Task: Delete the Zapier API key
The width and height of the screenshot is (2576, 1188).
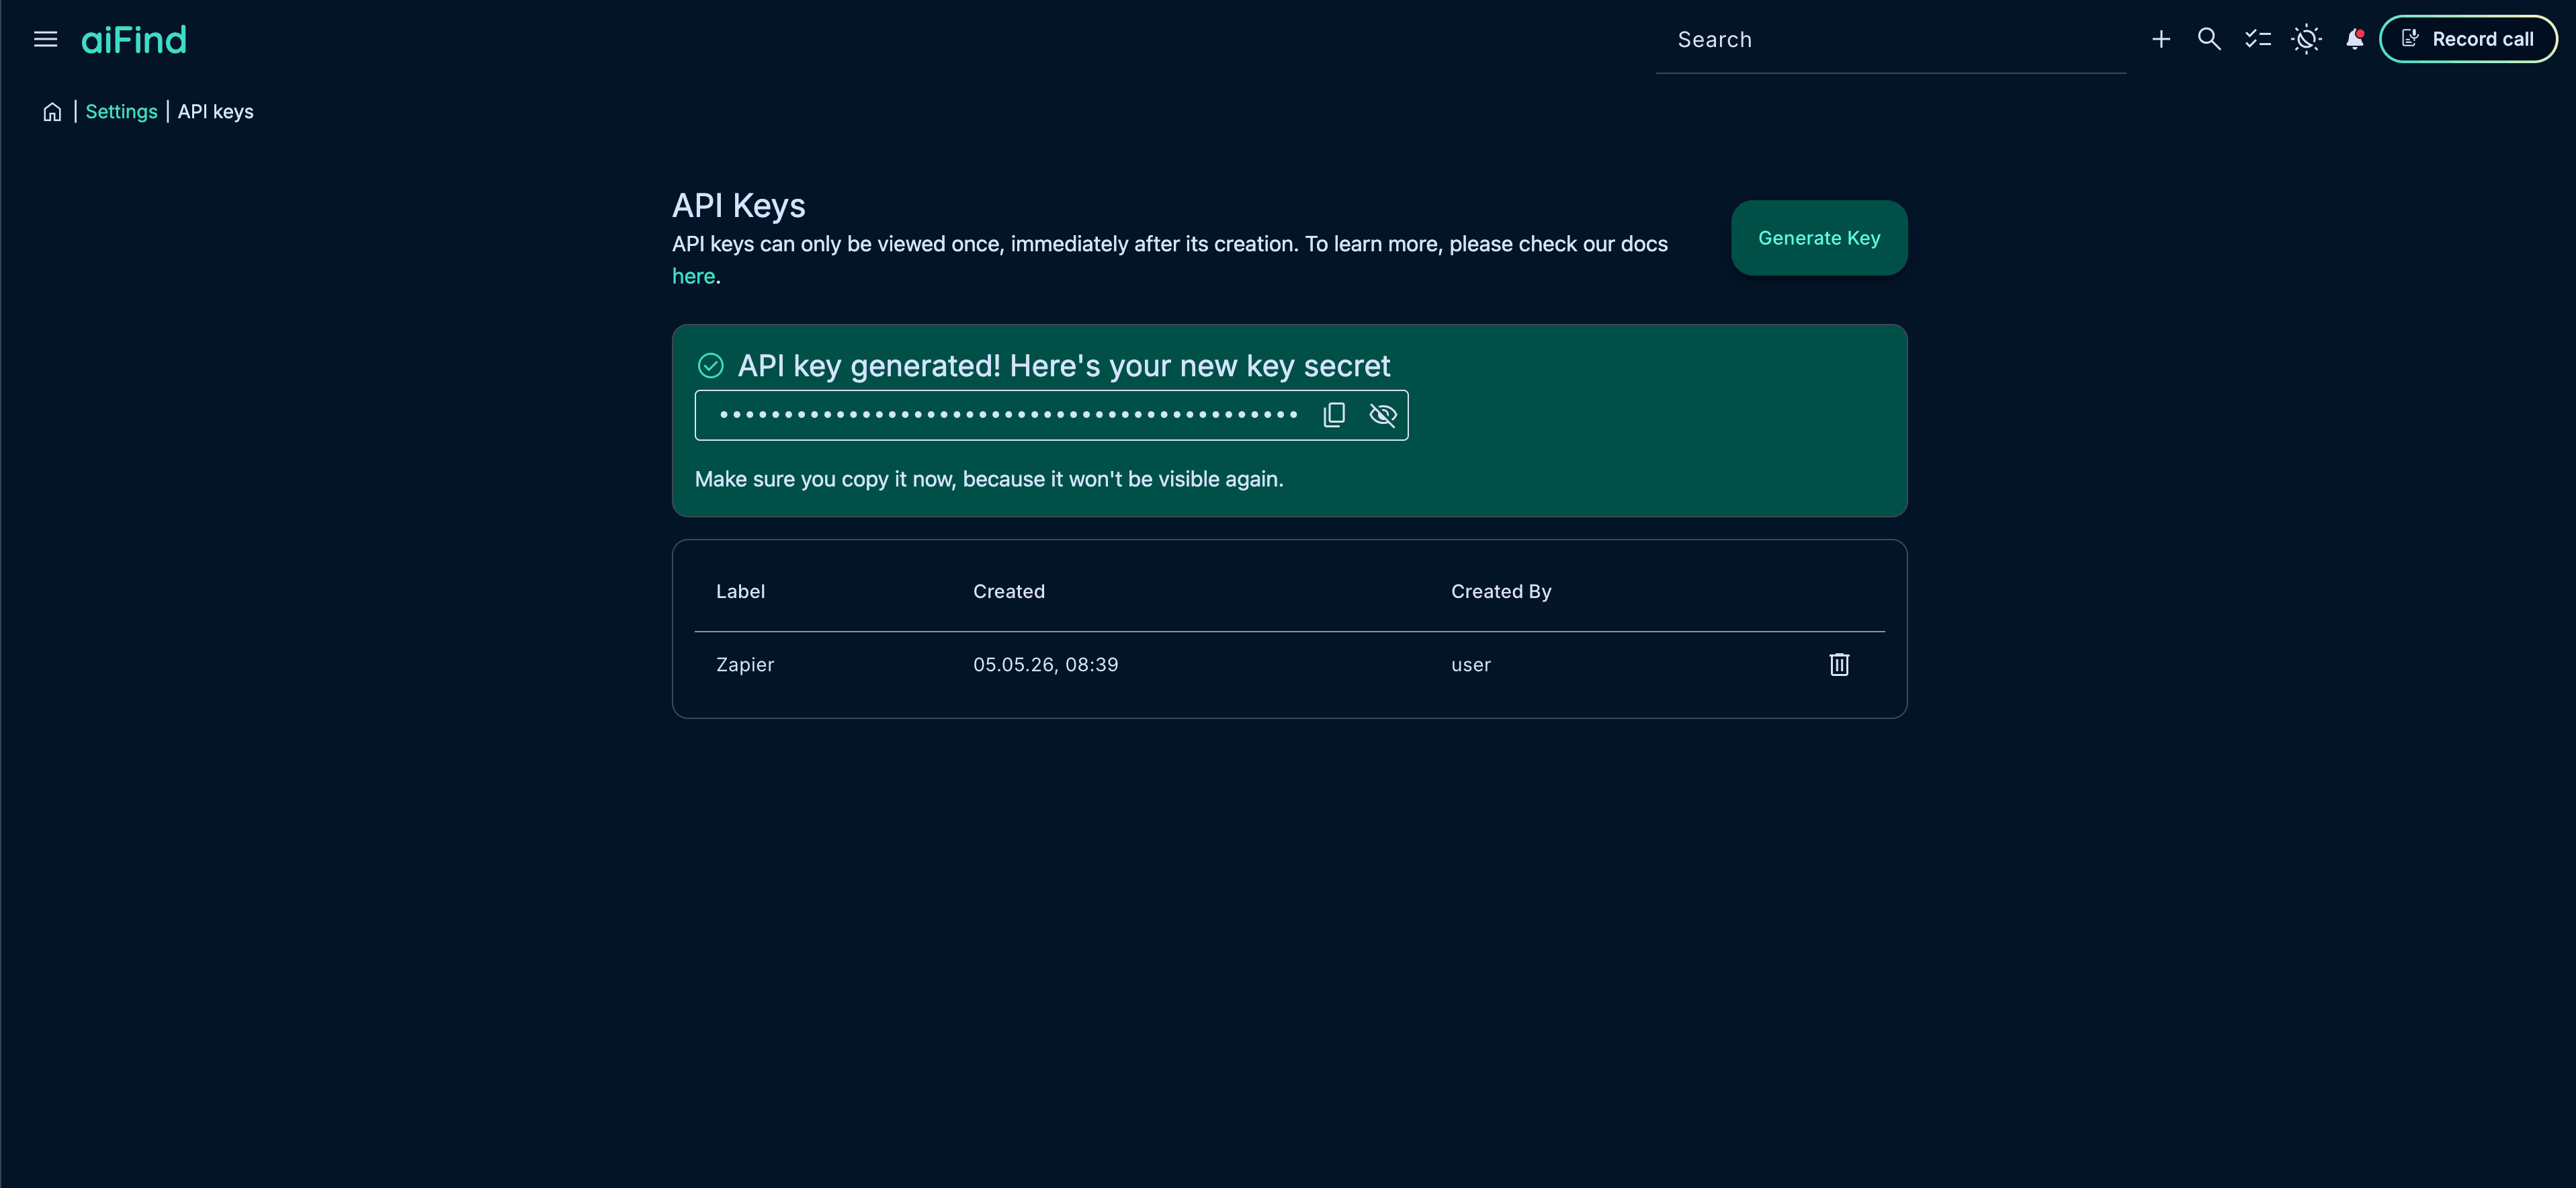Action: tap(1839, 665)
